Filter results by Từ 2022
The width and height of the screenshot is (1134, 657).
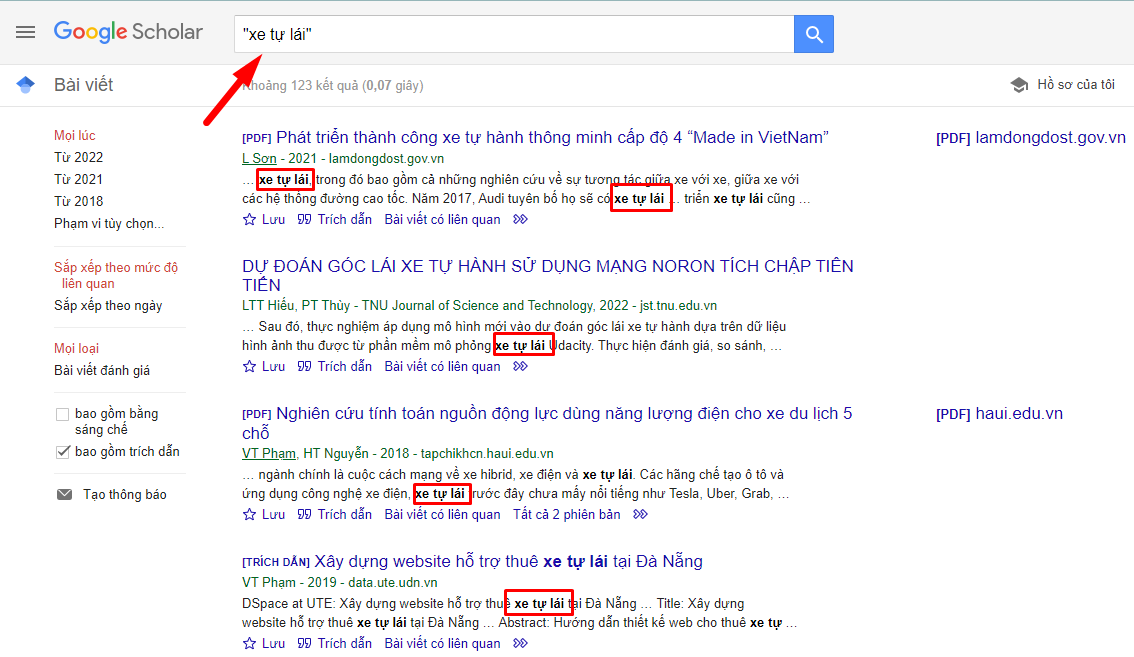click(x=78, y=157)
